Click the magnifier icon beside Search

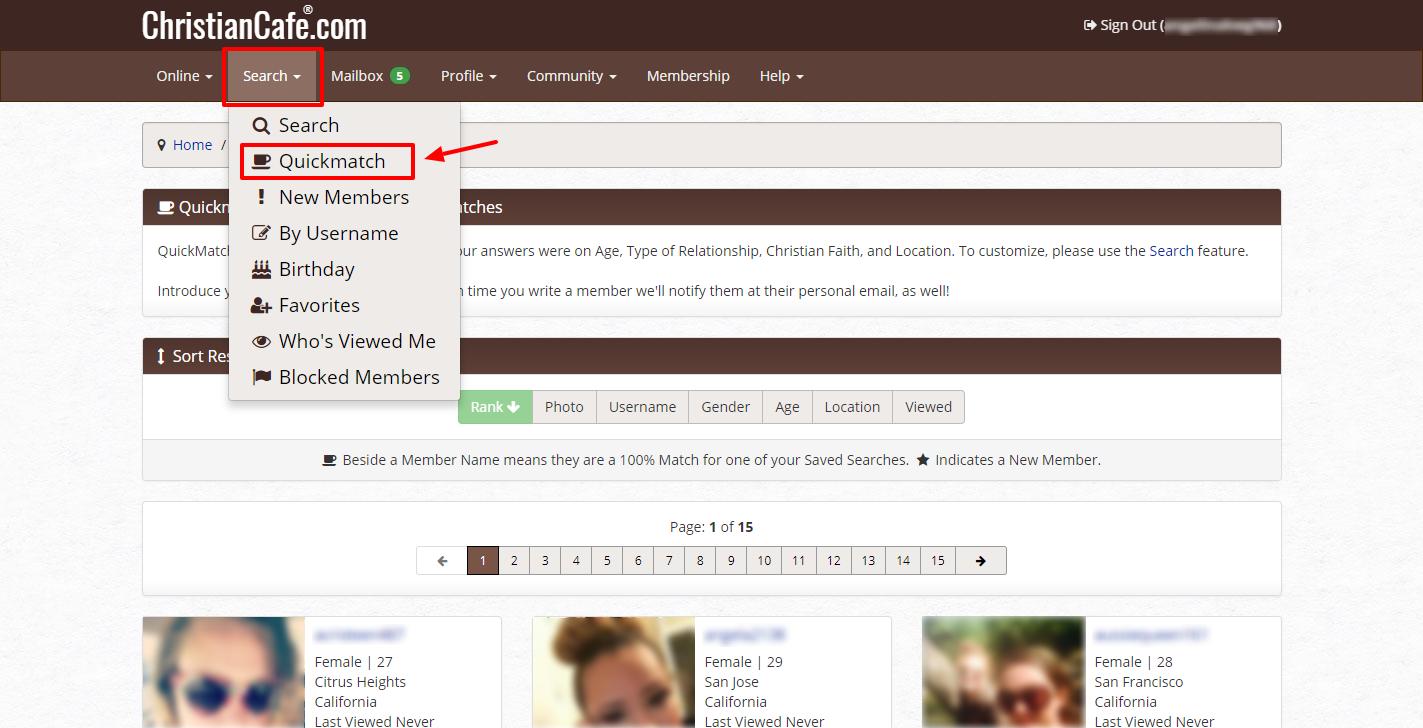[x=261, y=126]
